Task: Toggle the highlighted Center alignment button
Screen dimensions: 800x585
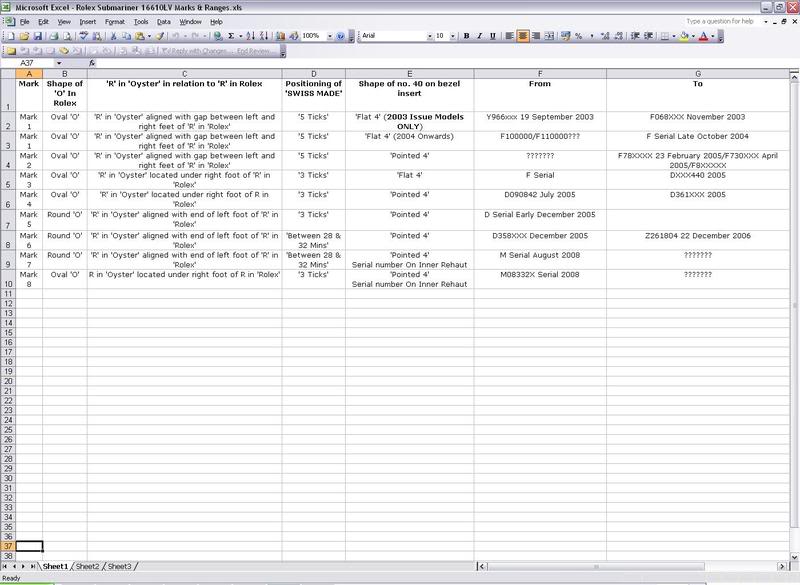Action: [523, 36]
